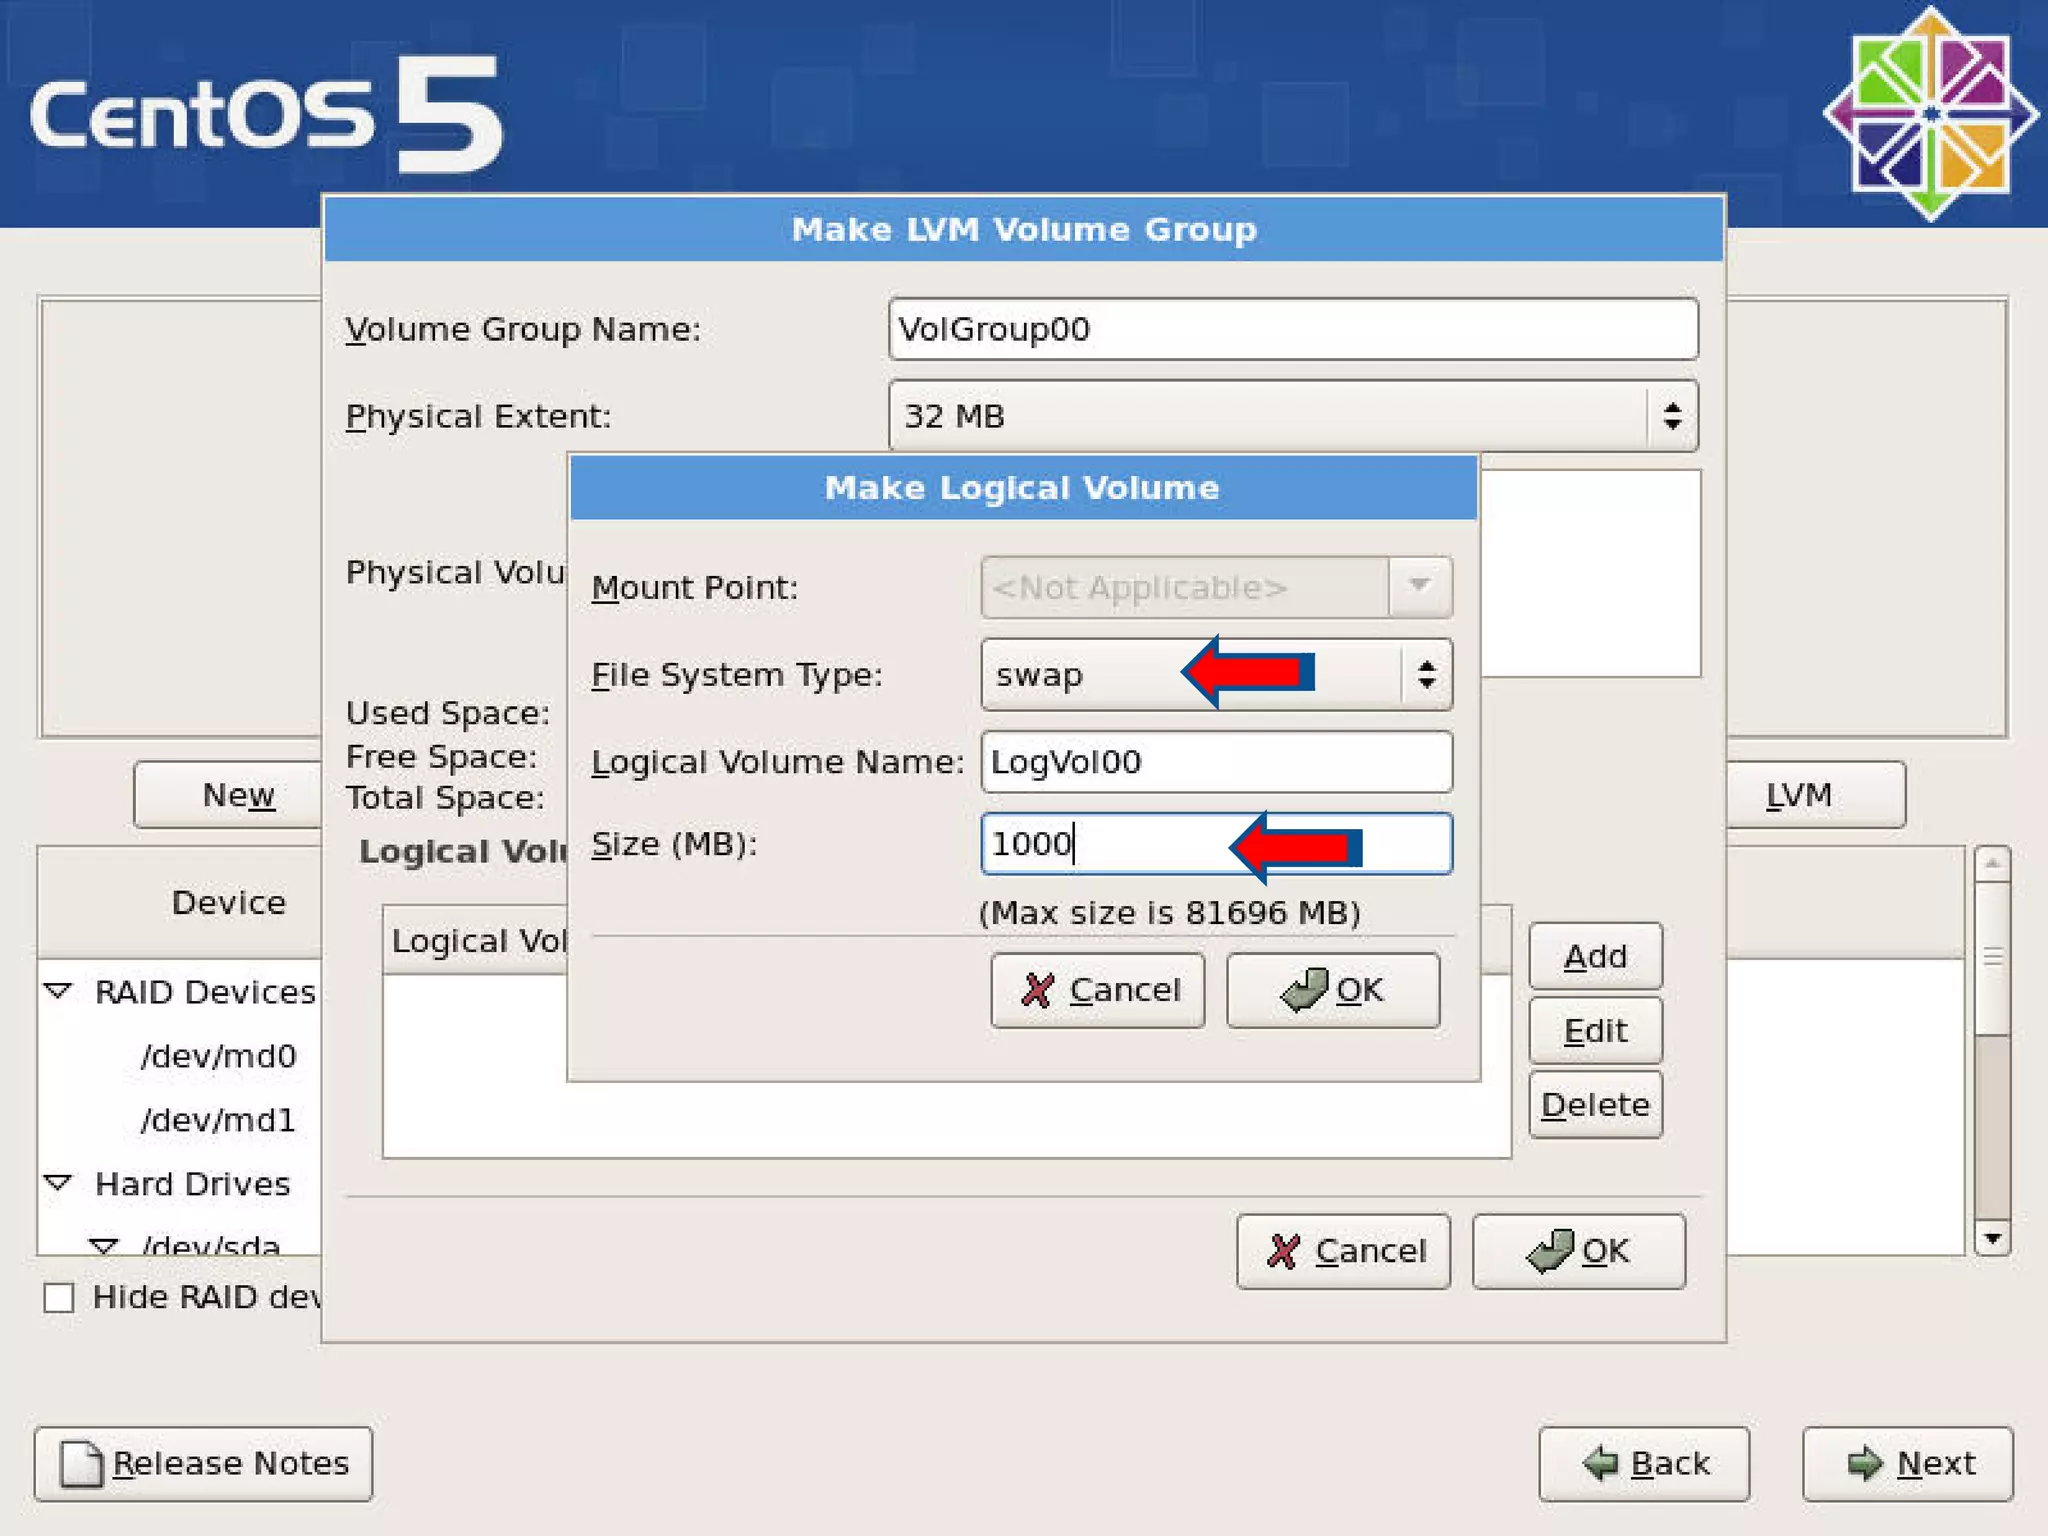Collapse the Hard Drives tree node
Viewport: 2048px width, 1536px height.
[x=59, y=1183]
